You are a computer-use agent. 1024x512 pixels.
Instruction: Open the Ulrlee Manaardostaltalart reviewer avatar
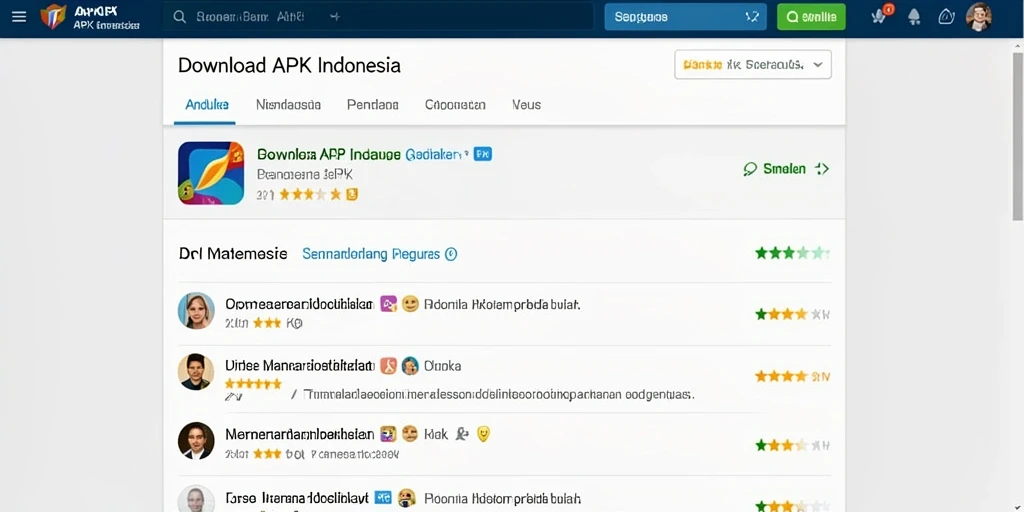pyautogui.click(x=196, y=372)
